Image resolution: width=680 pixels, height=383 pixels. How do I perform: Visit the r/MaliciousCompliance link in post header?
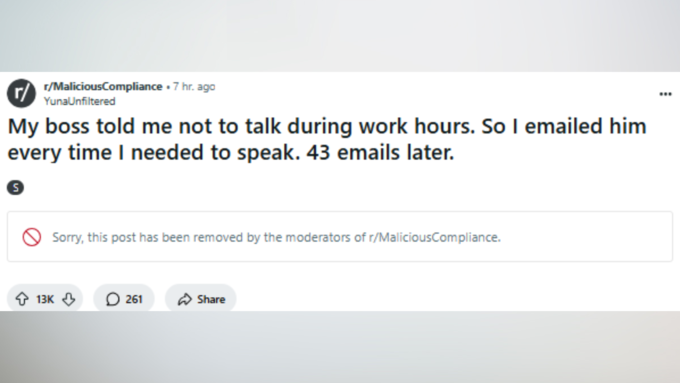click(103, 86)
